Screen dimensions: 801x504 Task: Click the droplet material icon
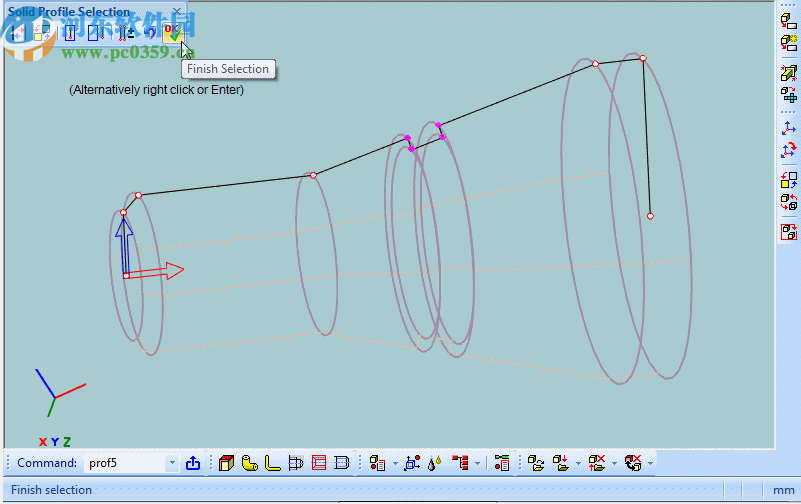434,463
